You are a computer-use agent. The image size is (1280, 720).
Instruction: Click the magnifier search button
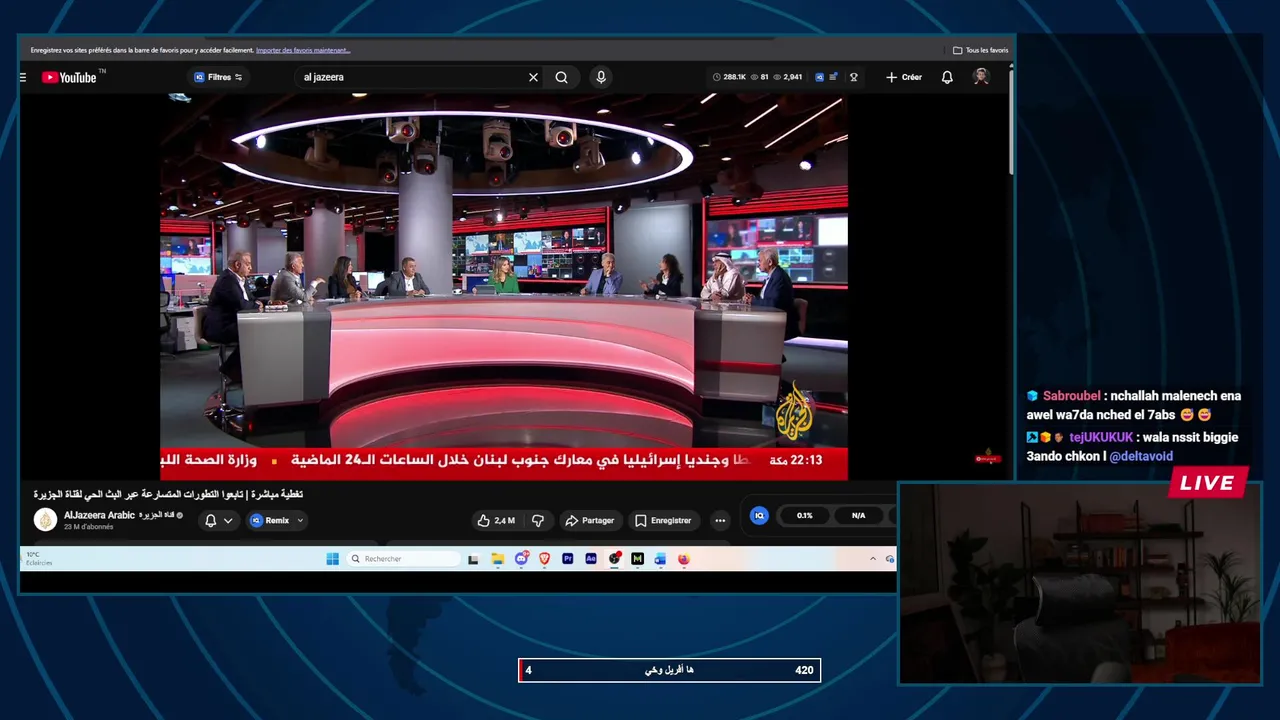pos(562,77)
